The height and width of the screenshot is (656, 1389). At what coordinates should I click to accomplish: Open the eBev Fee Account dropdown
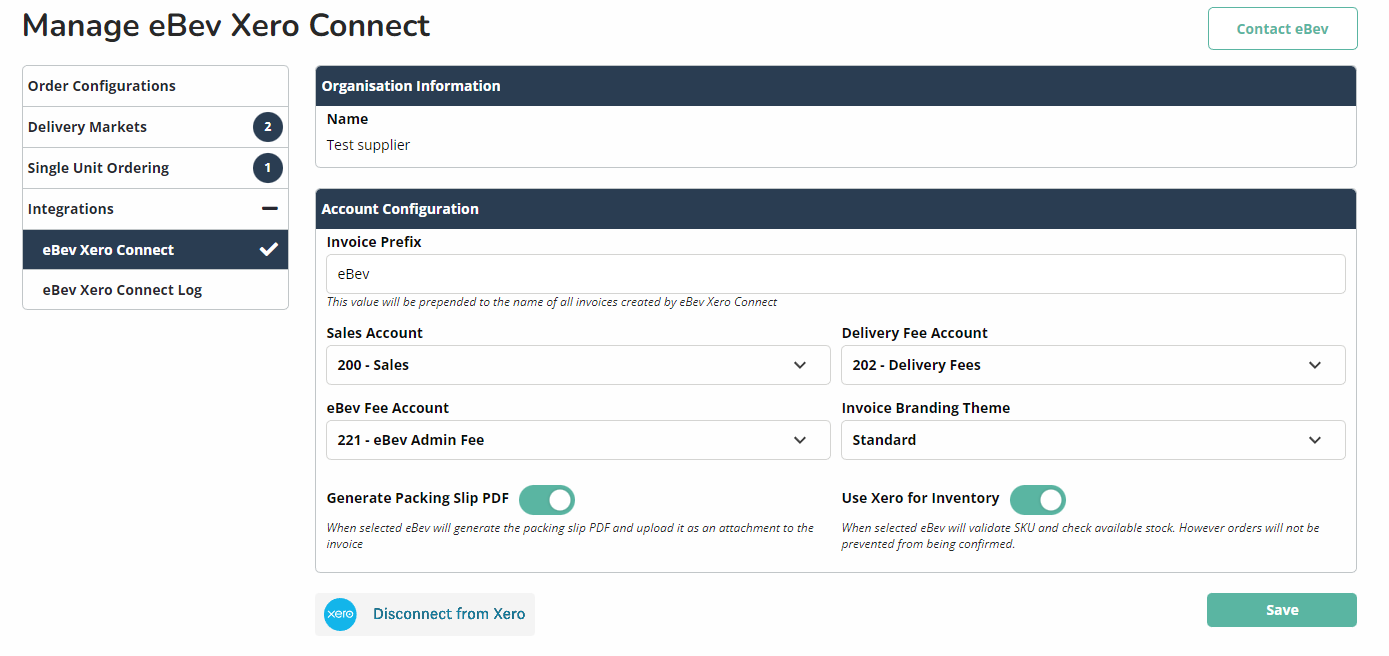tap(578, 440)
